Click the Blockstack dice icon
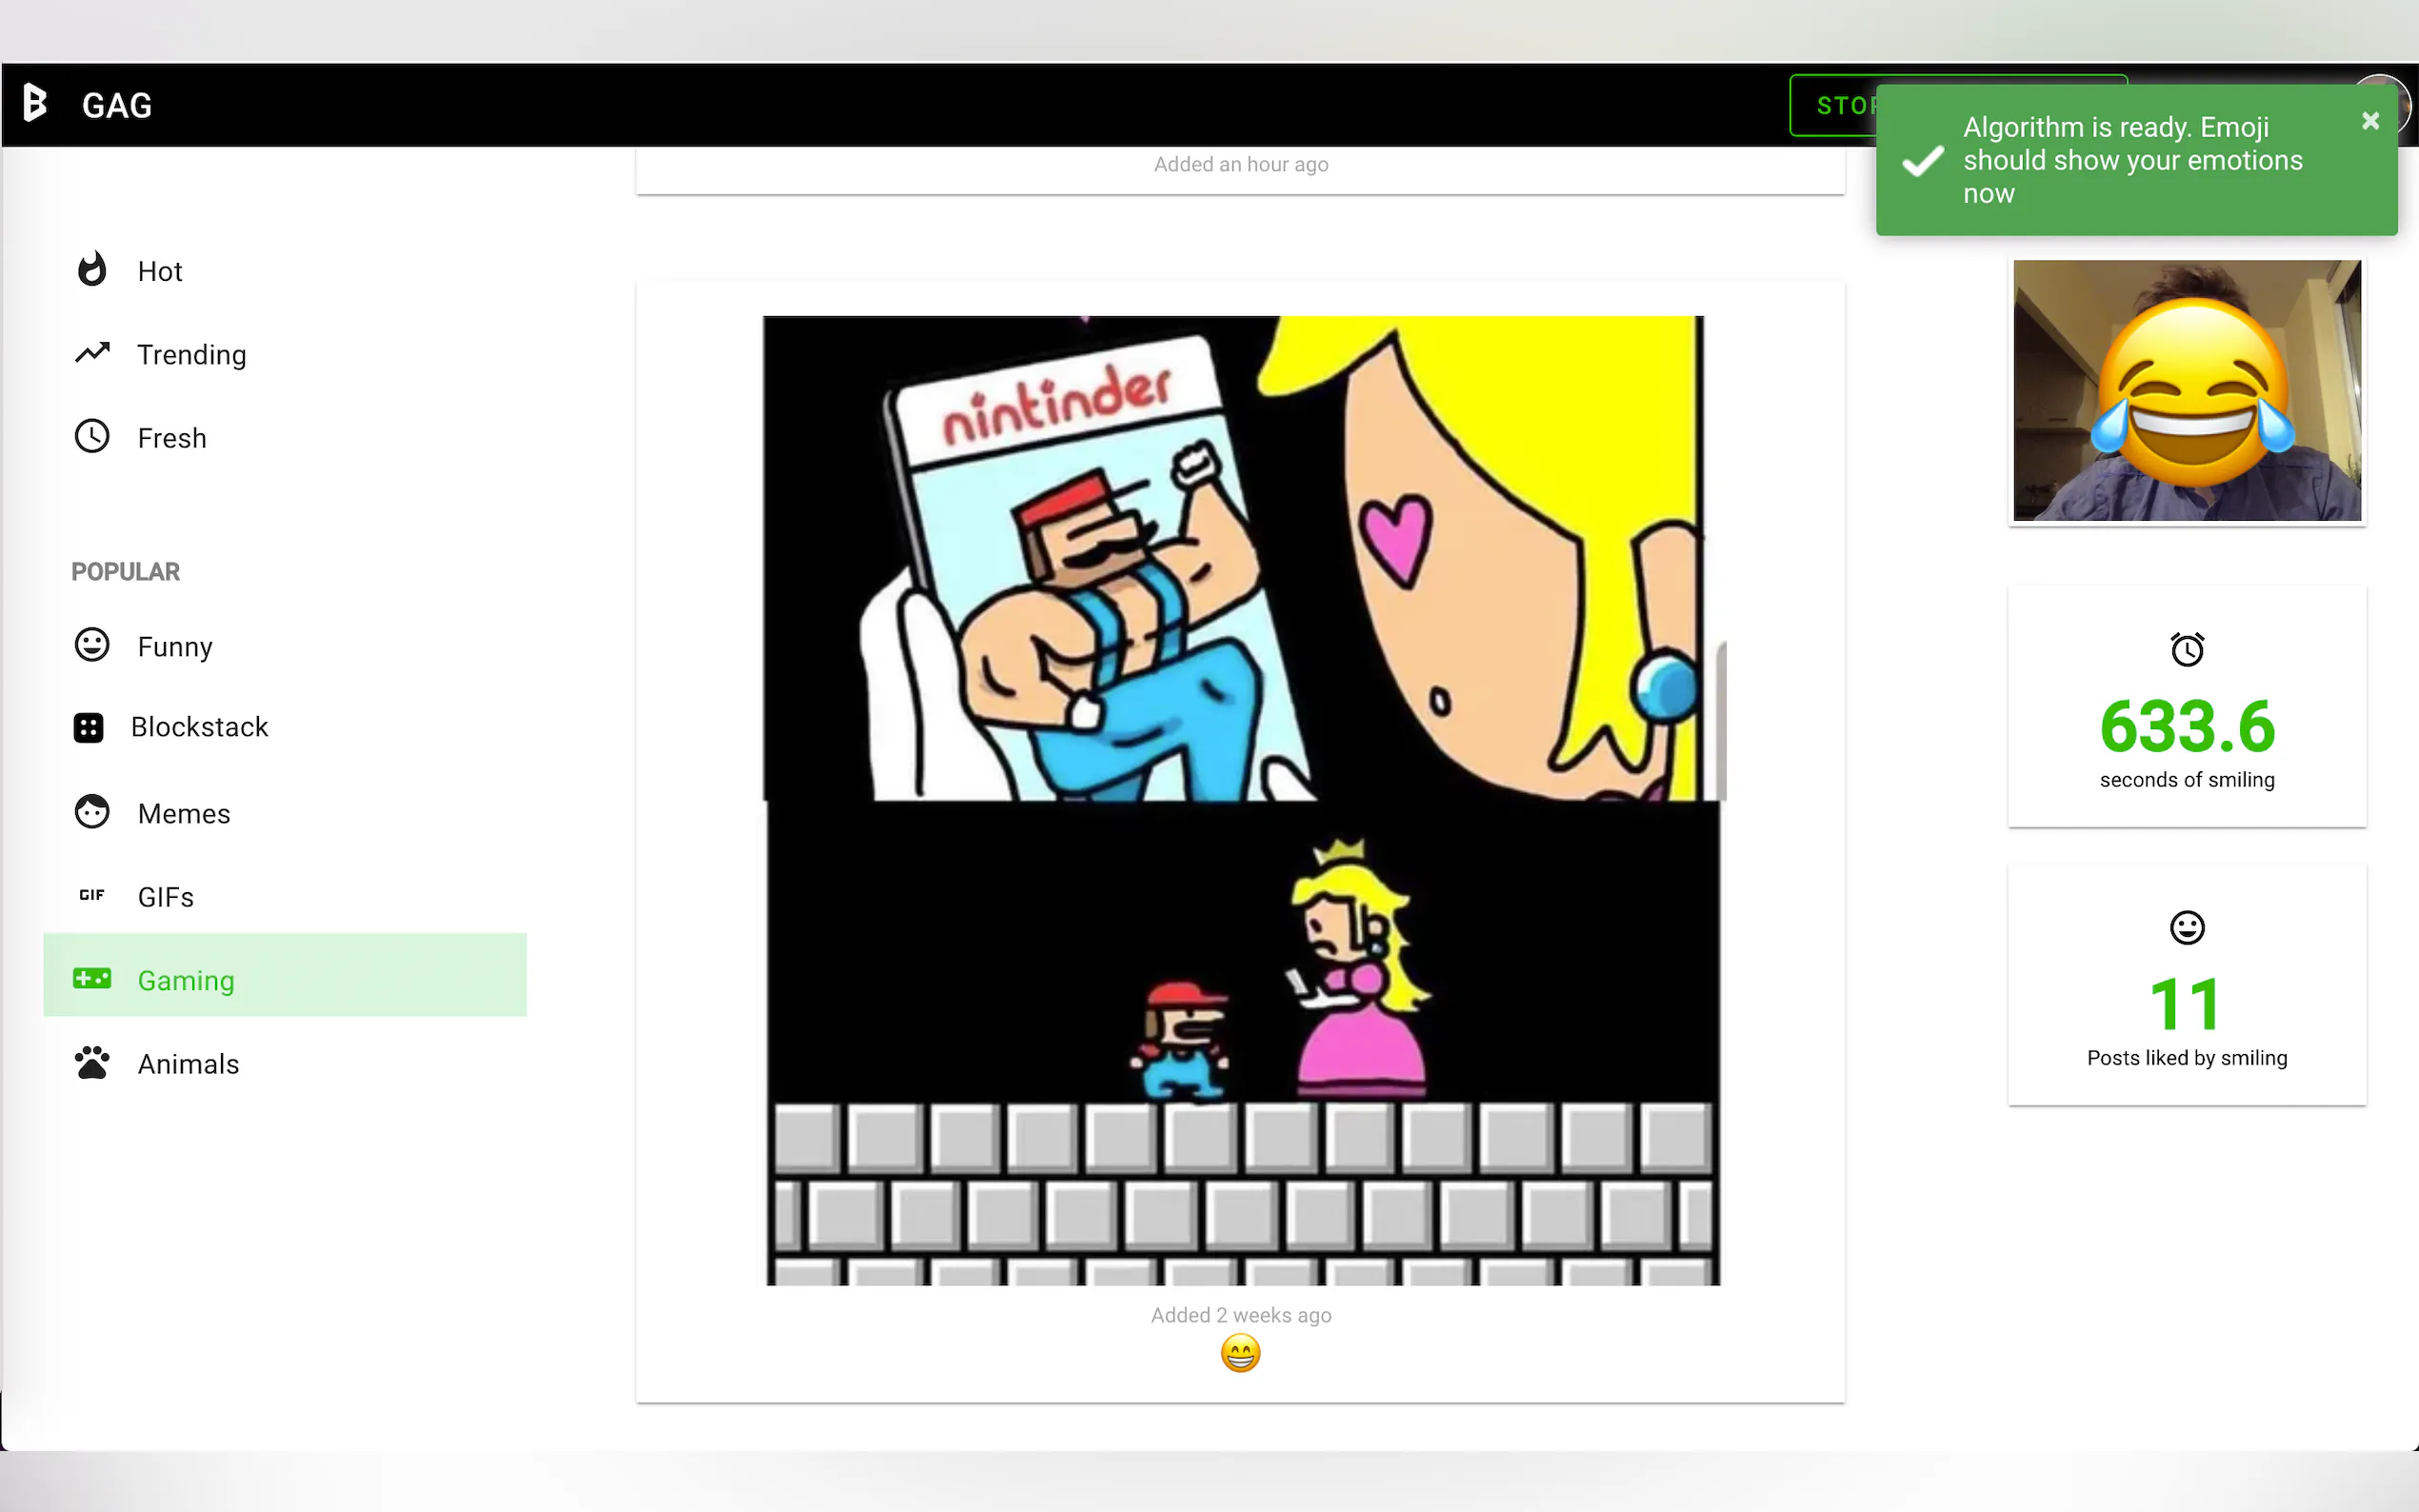Image resolution: width=2419 pixels, height=1512 pixels. pos(88,727)
